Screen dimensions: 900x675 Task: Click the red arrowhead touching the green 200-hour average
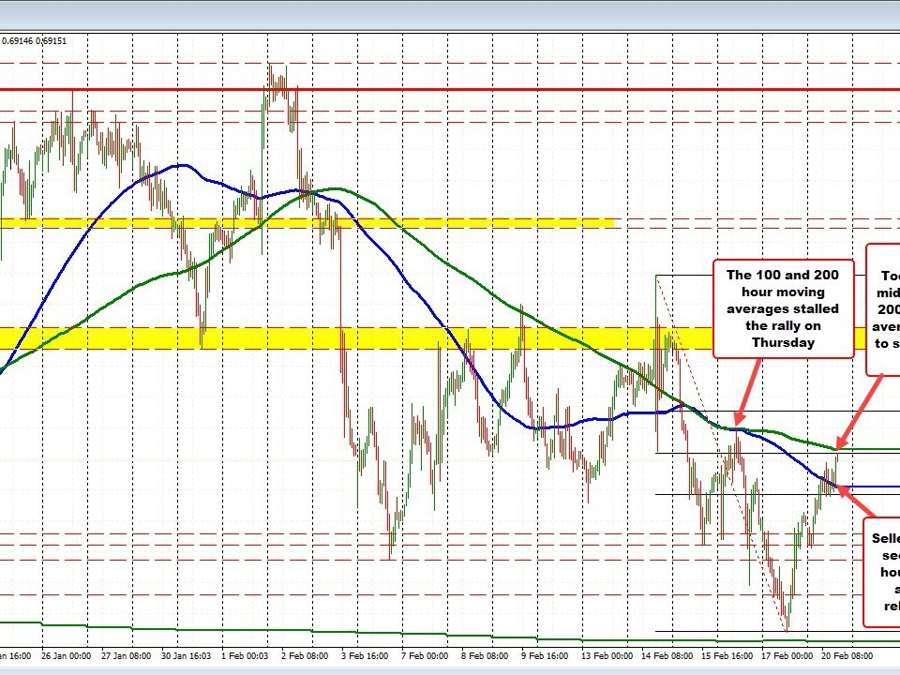click(839, 441)
